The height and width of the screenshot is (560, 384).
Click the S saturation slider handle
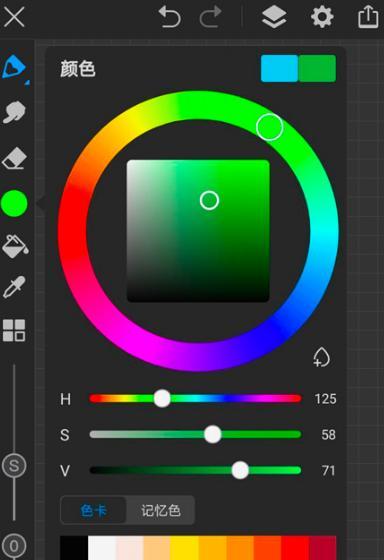[213, 434]
